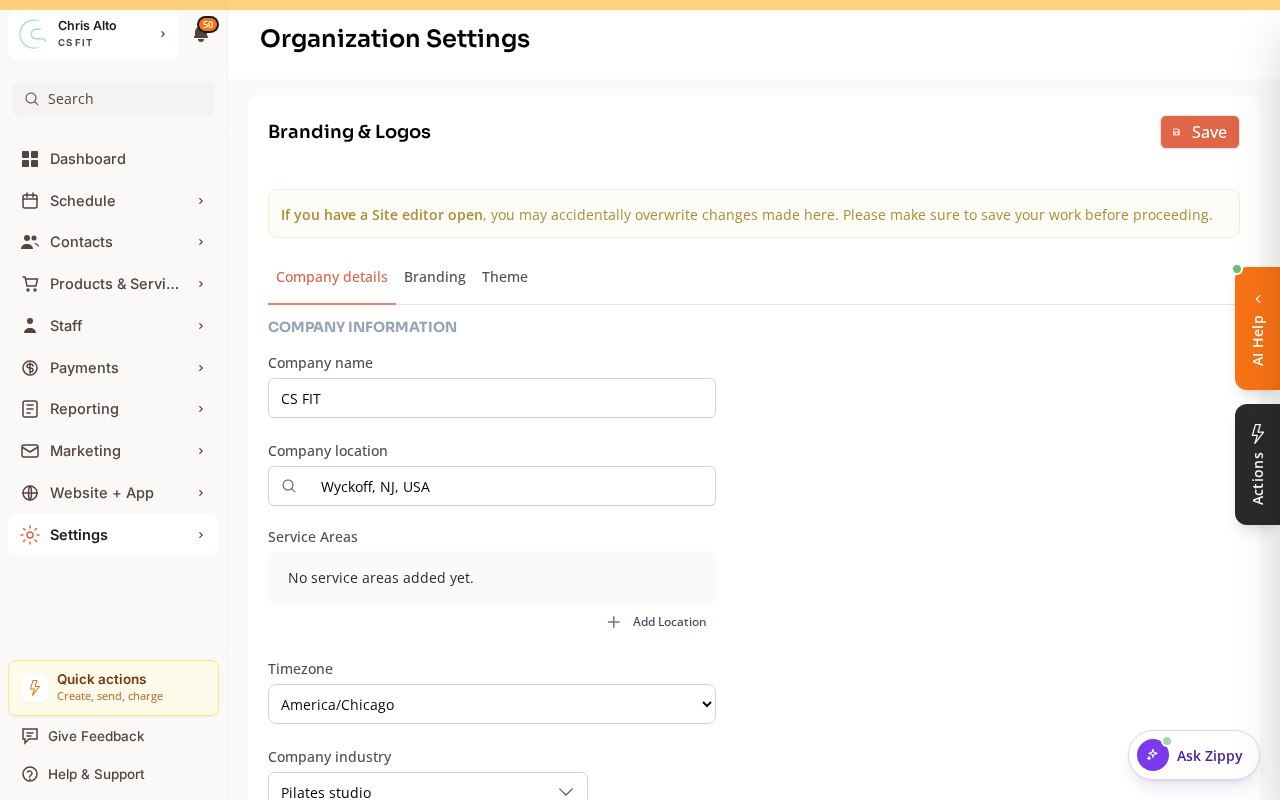Open the Company industry dropdown
The width and height of the screenshot is (1280, 800).
coord(428,787)
